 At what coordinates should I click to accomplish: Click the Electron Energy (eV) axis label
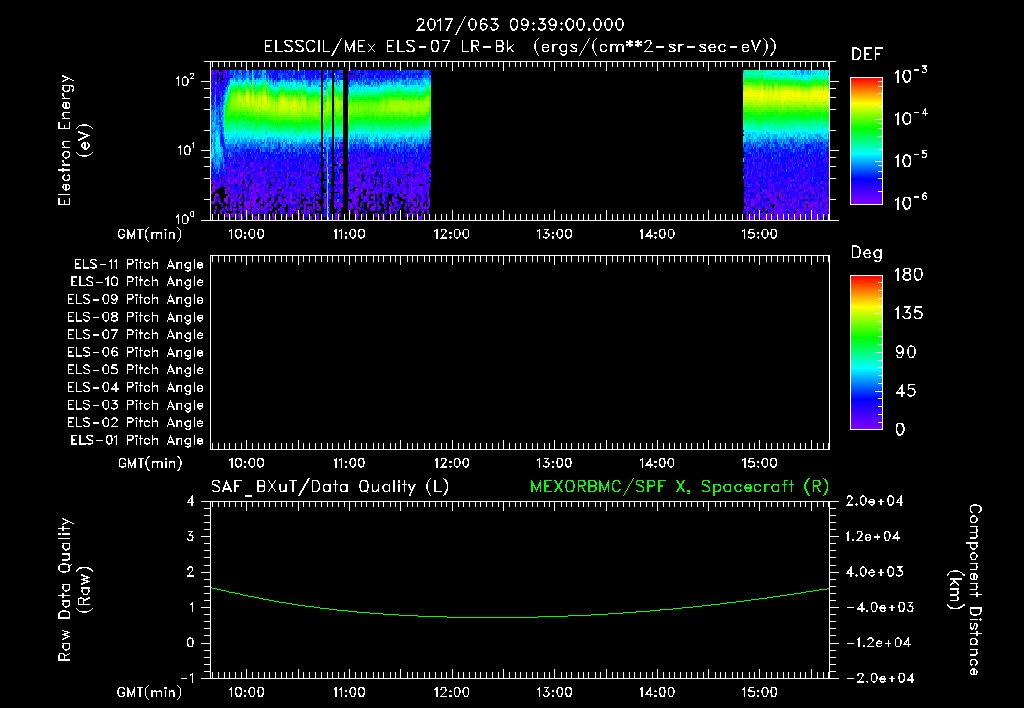click(74, 140)
